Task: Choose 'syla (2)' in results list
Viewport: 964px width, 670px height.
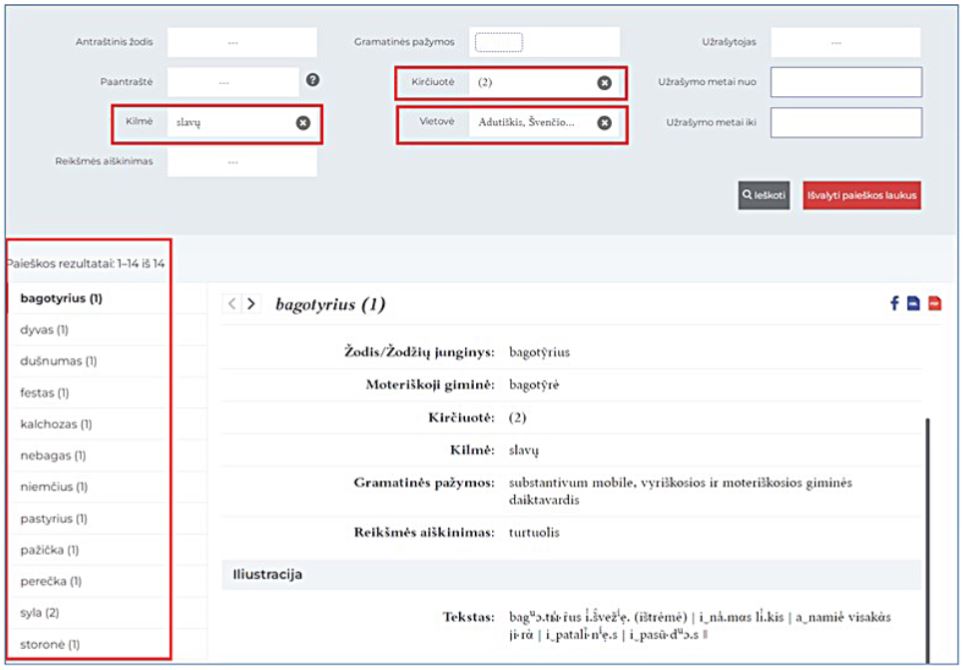Action: pos(40,612)
